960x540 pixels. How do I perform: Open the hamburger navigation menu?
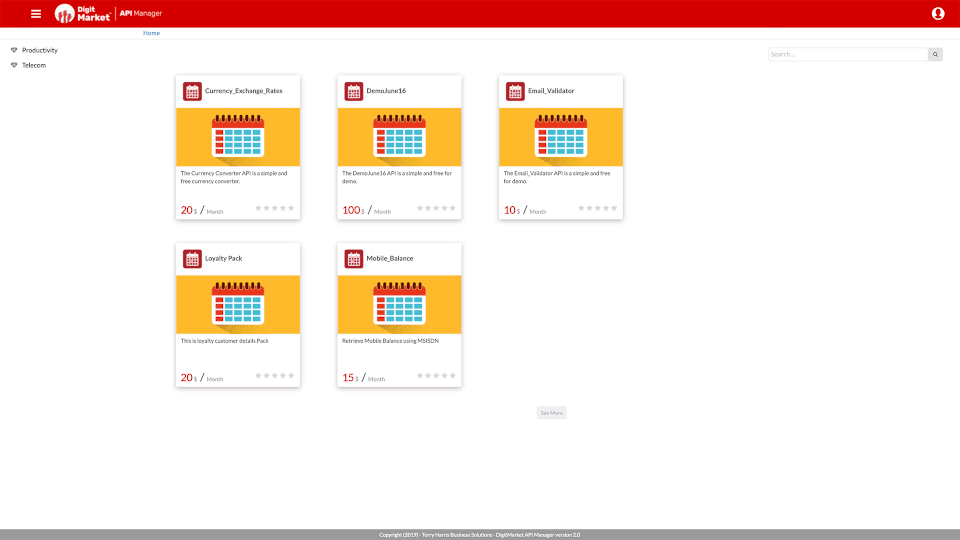tap(36, 13)
